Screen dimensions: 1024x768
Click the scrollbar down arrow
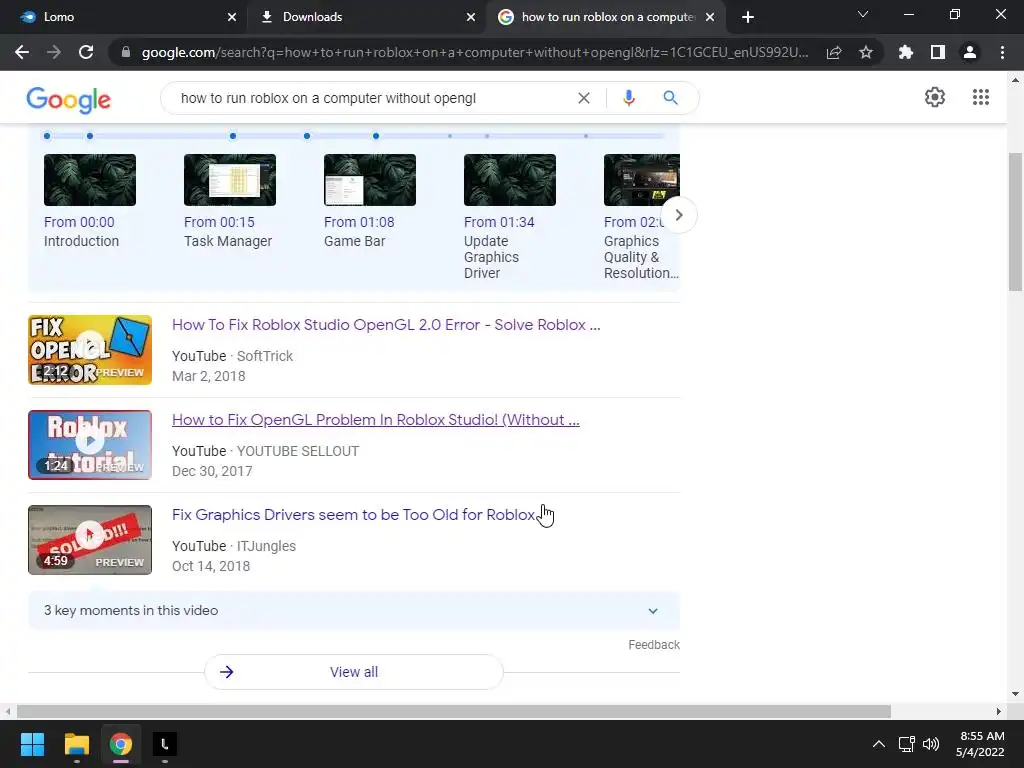1015,694
